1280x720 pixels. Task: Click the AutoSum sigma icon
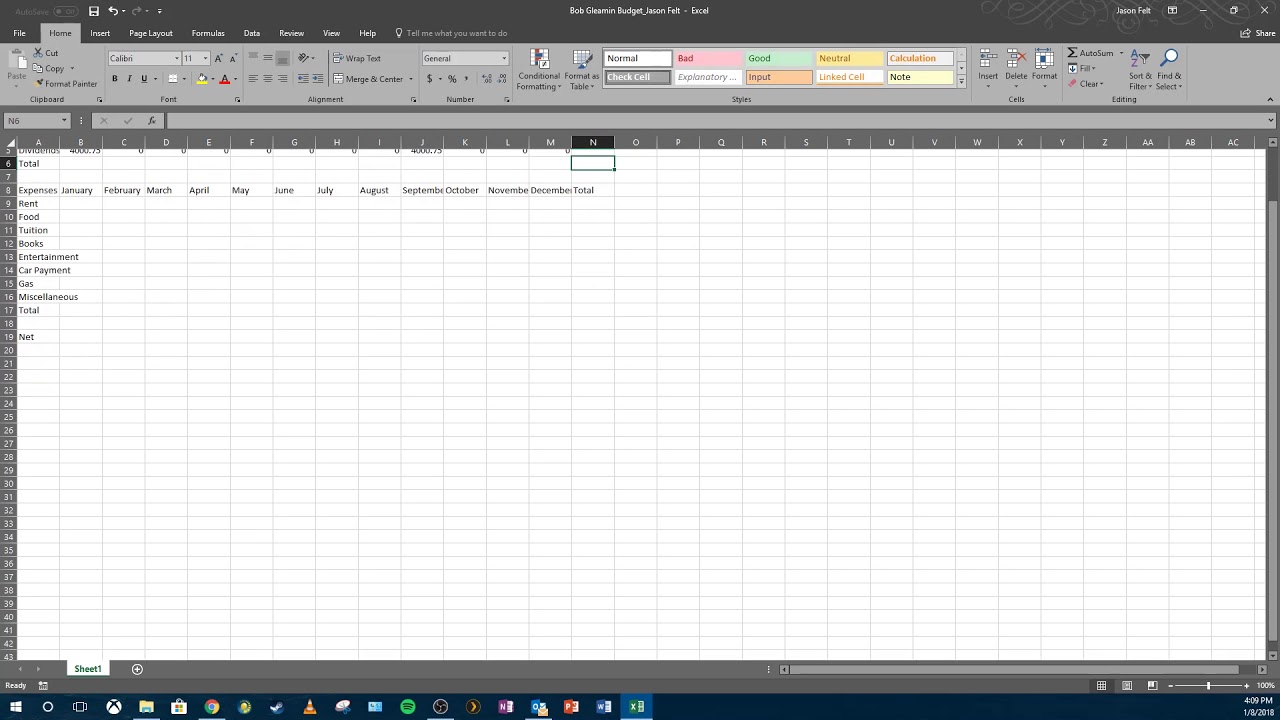(x=1073, y=53)
